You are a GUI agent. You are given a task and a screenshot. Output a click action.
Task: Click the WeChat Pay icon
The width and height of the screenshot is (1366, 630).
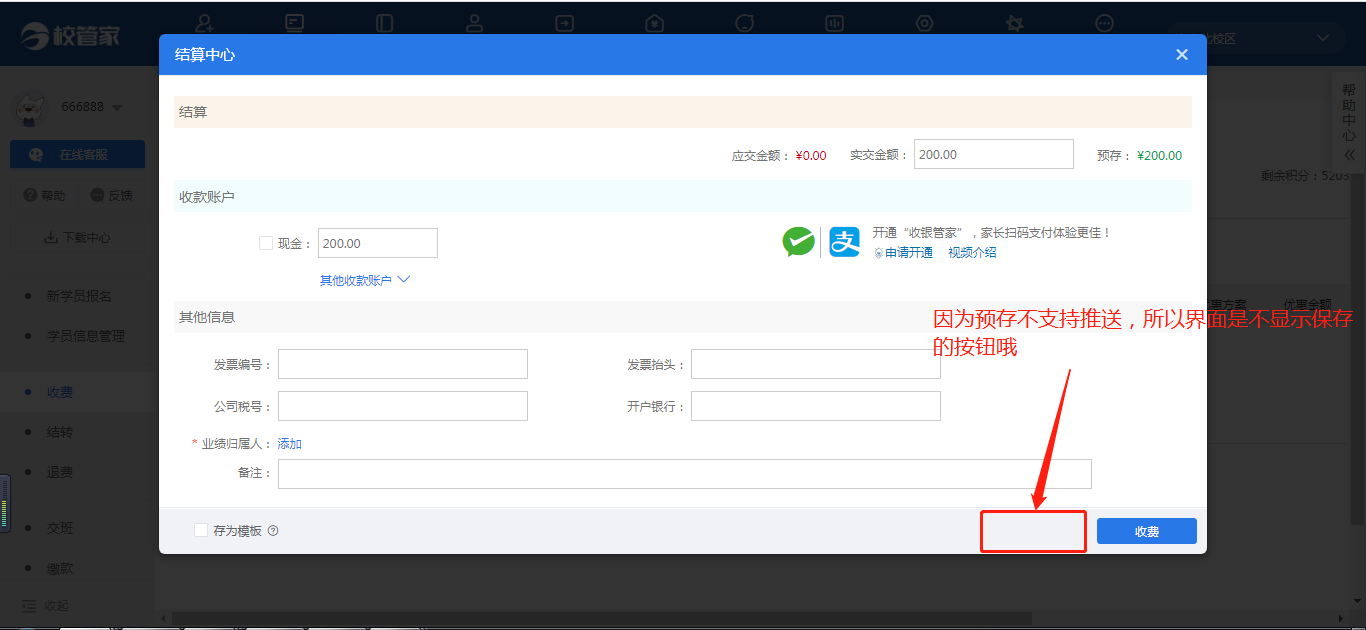click(x=798, y=242)
